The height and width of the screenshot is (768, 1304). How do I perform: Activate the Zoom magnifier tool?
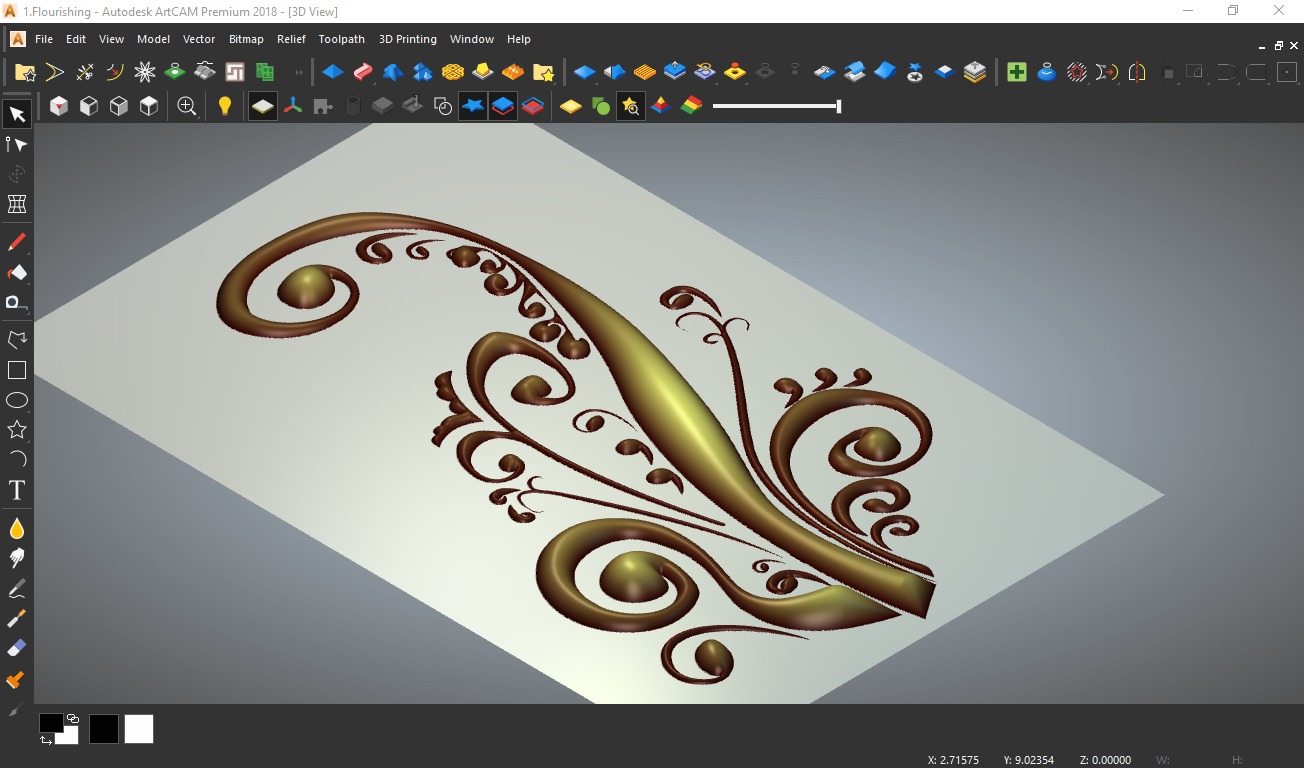[x=186, y=105]
